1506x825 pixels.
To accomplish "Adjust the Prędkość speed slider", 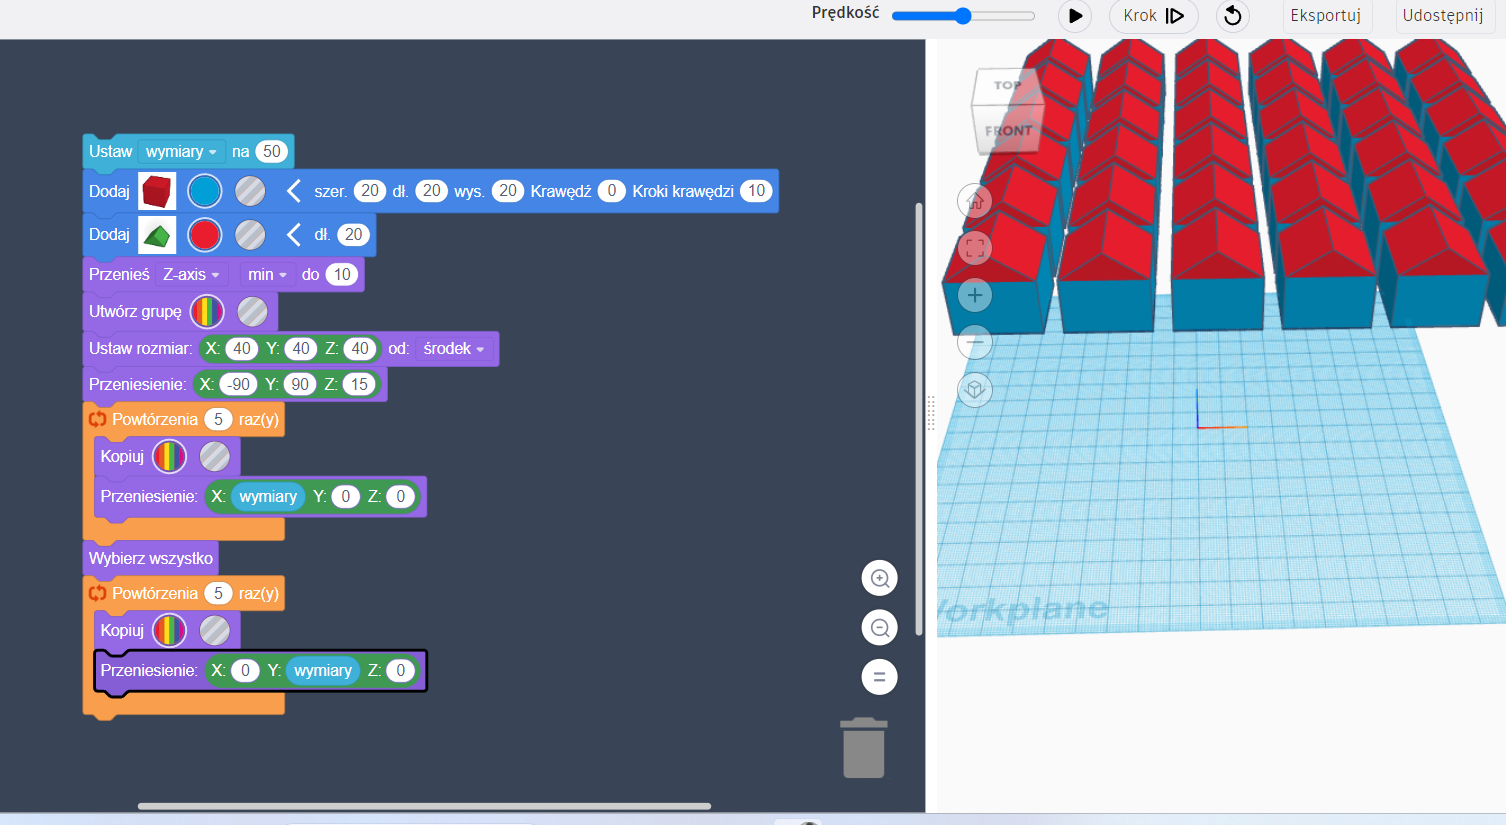I will 963,16.
